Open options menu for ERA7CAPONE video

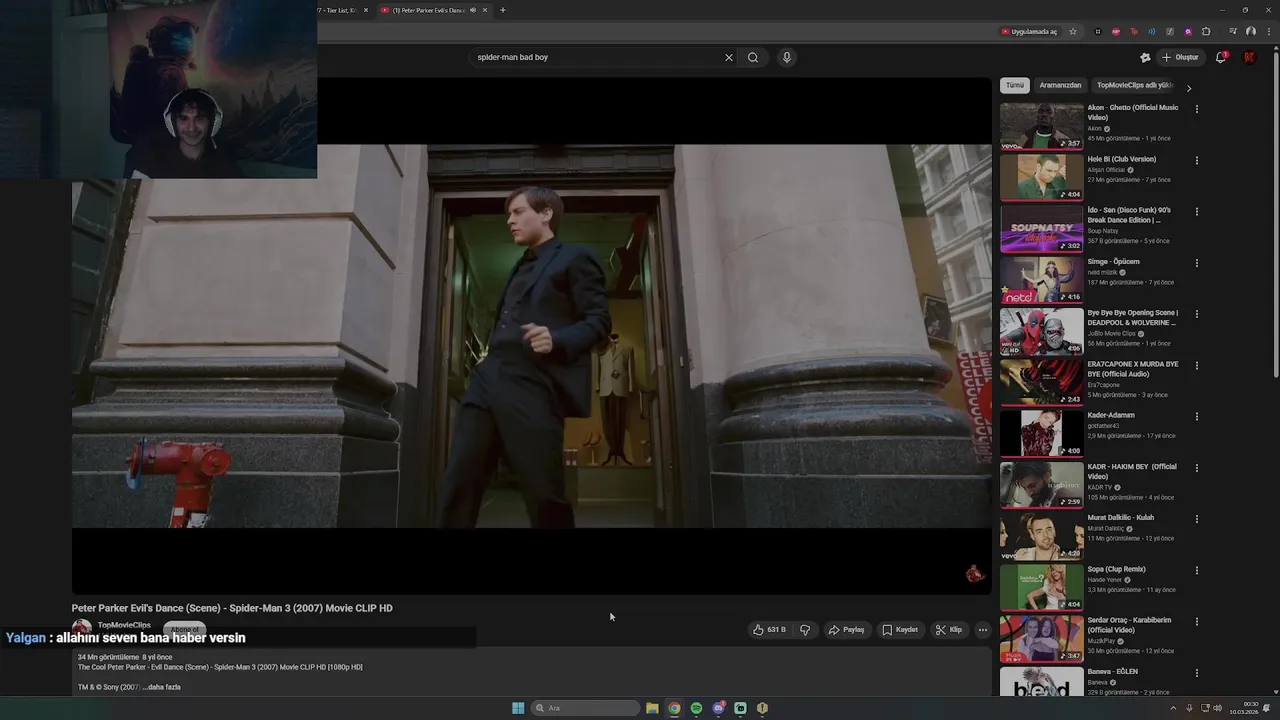(x=1196, y=365)
